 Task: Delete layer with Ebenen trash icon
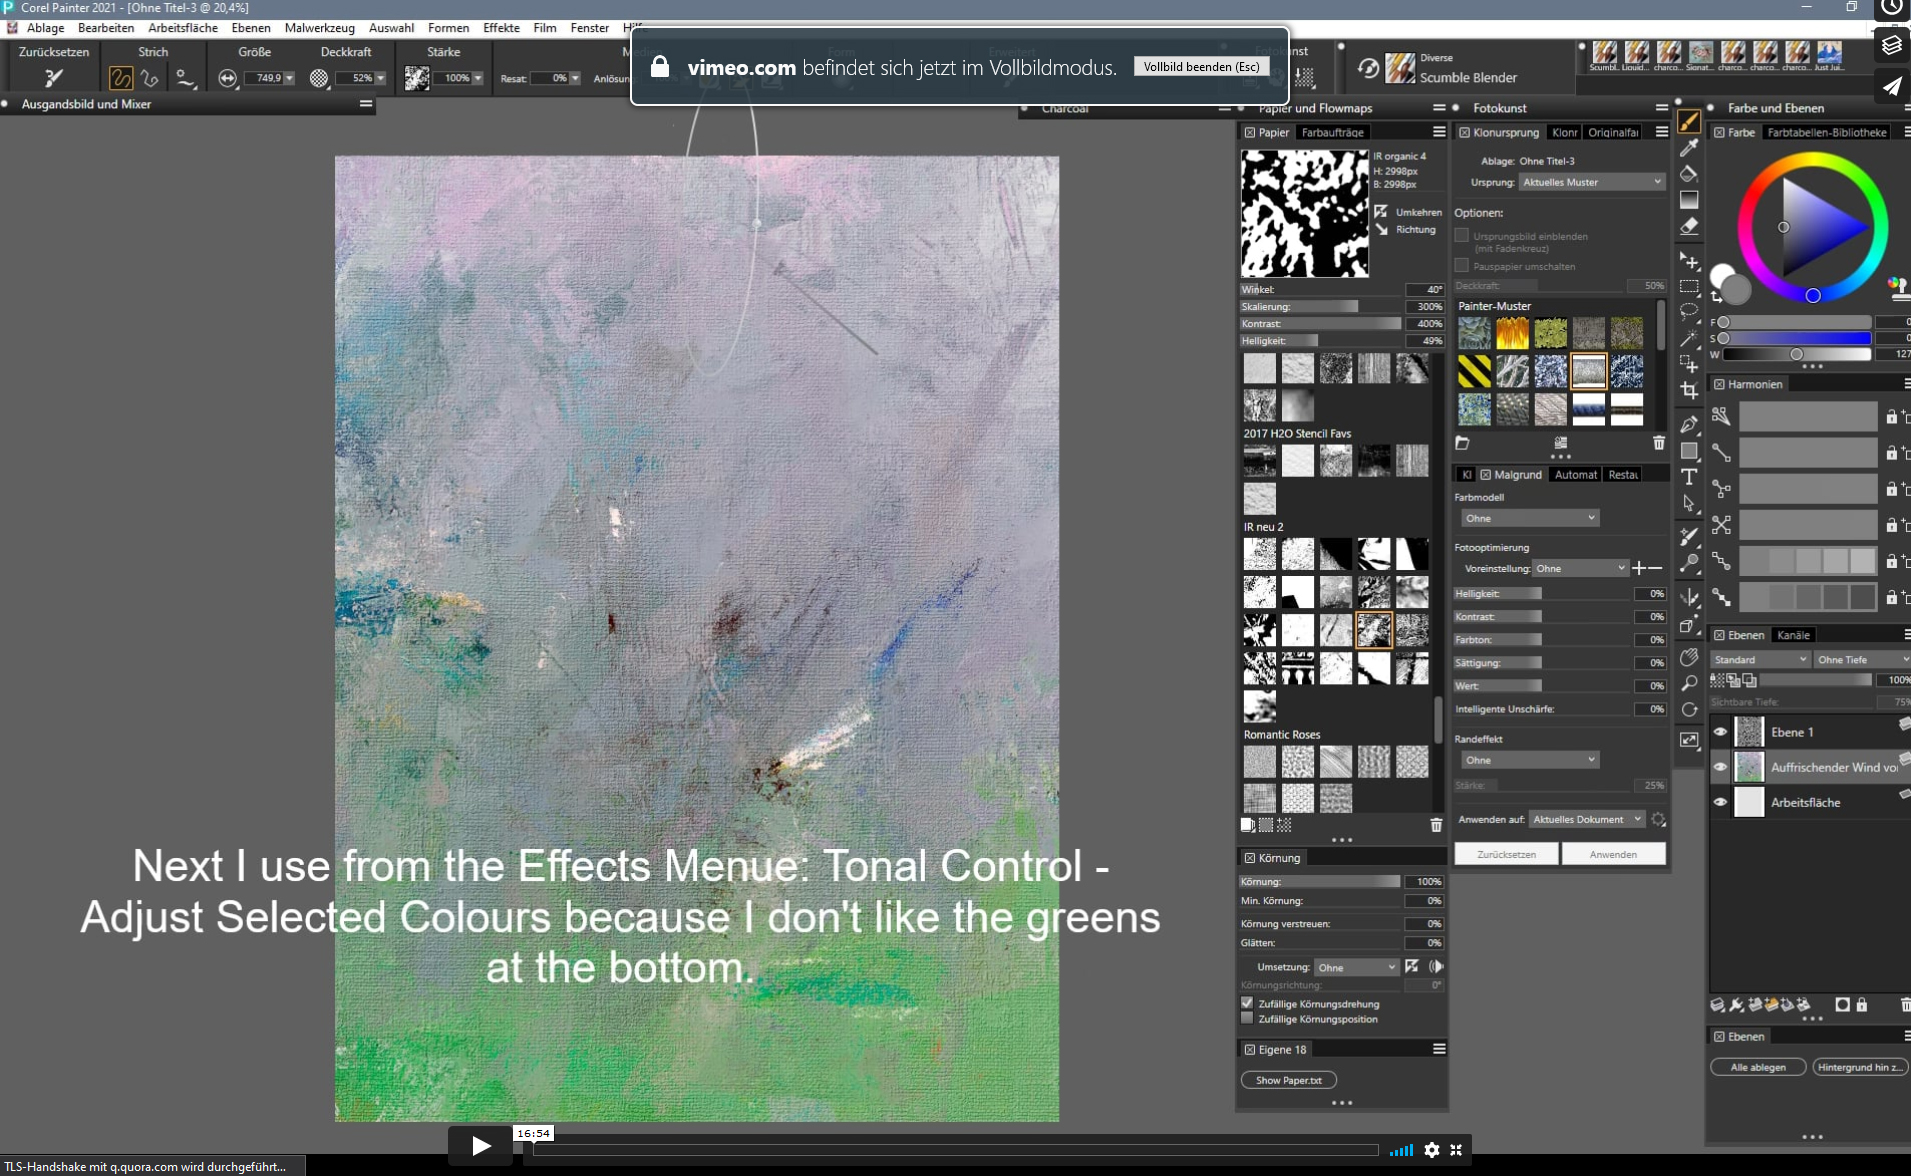click(1904, 1005)
